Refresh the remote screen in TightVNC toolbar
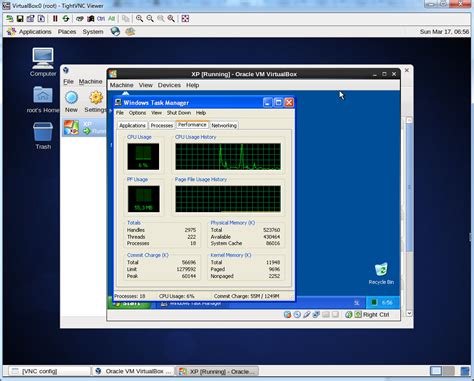 click(66, 19)
